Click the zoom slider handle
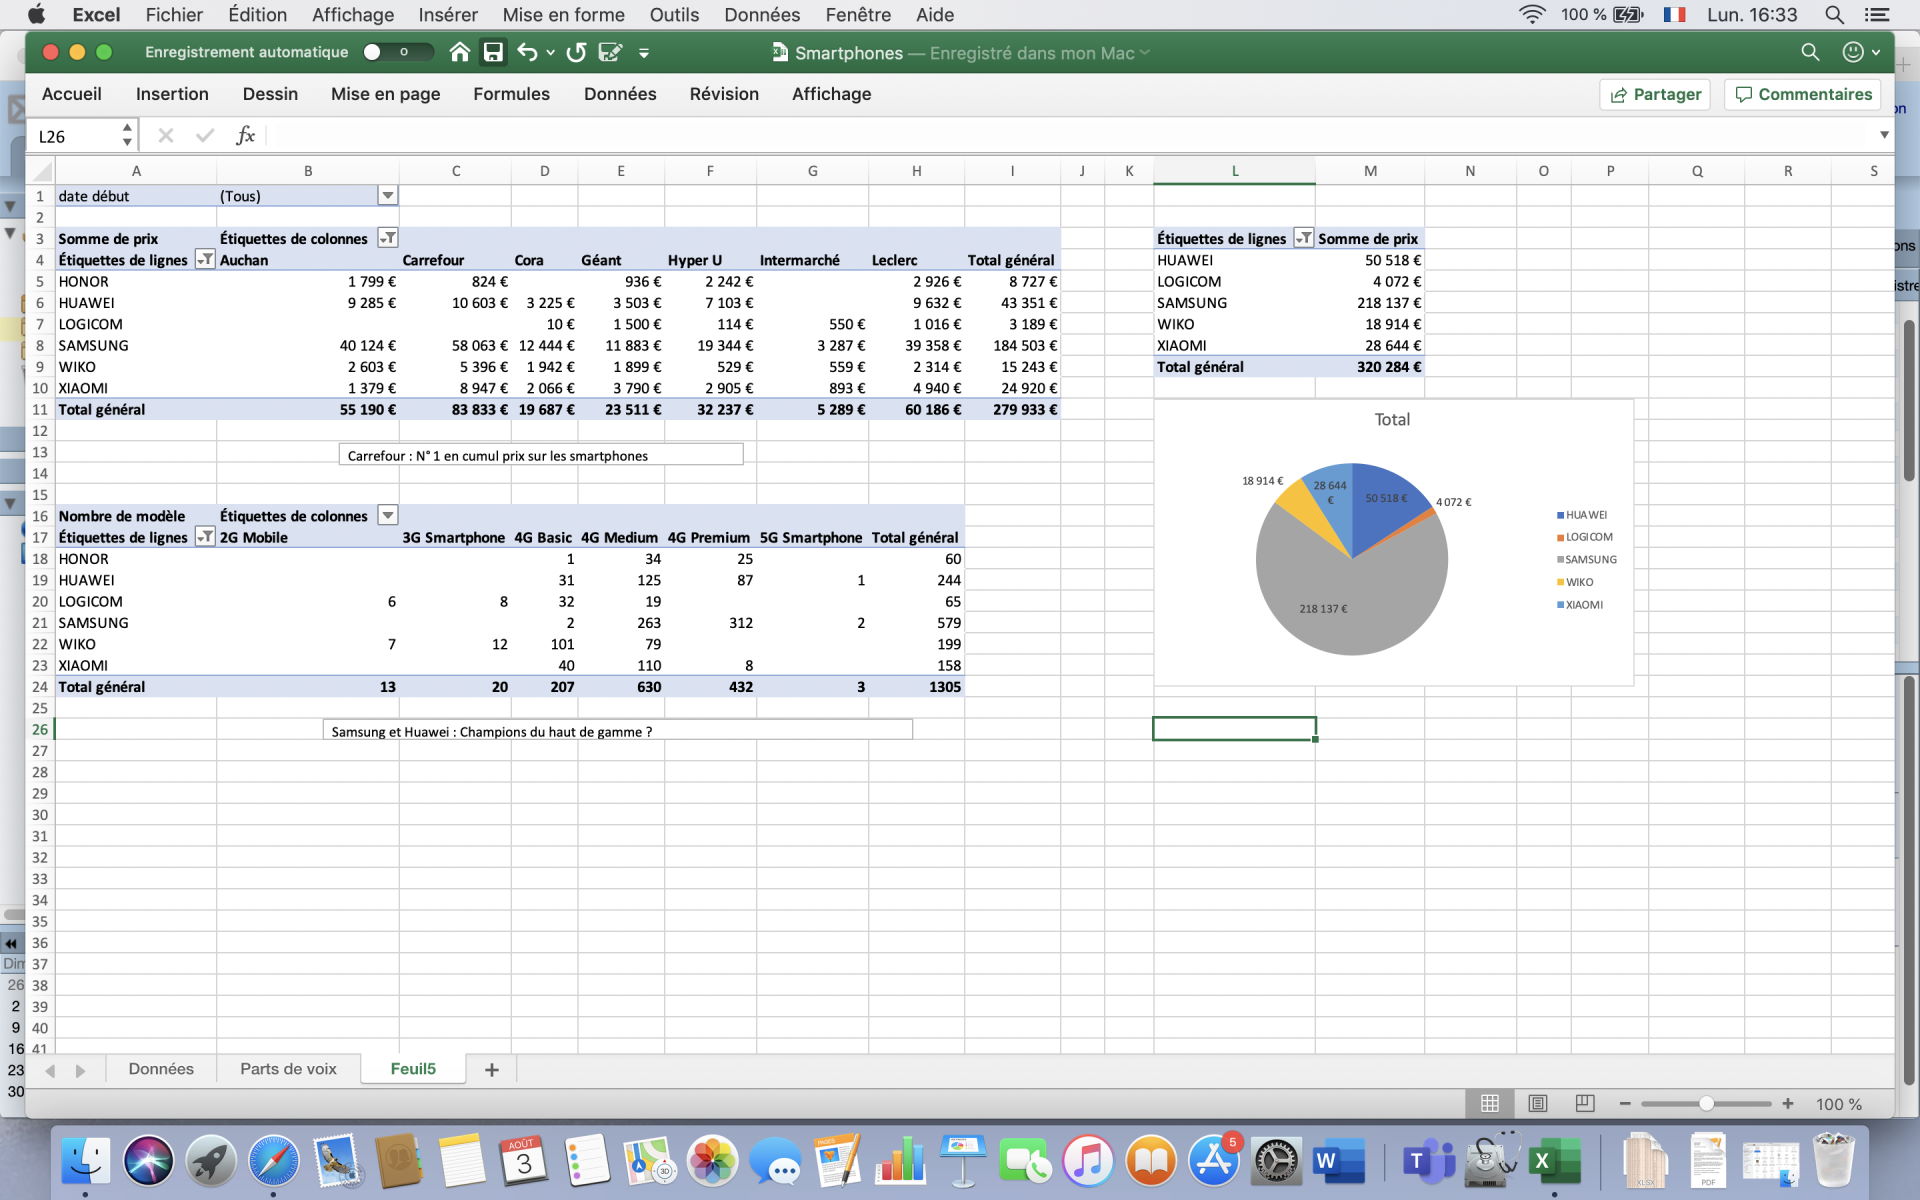Viewport: 1920px width, 1200px height. pos(1706,1104)
